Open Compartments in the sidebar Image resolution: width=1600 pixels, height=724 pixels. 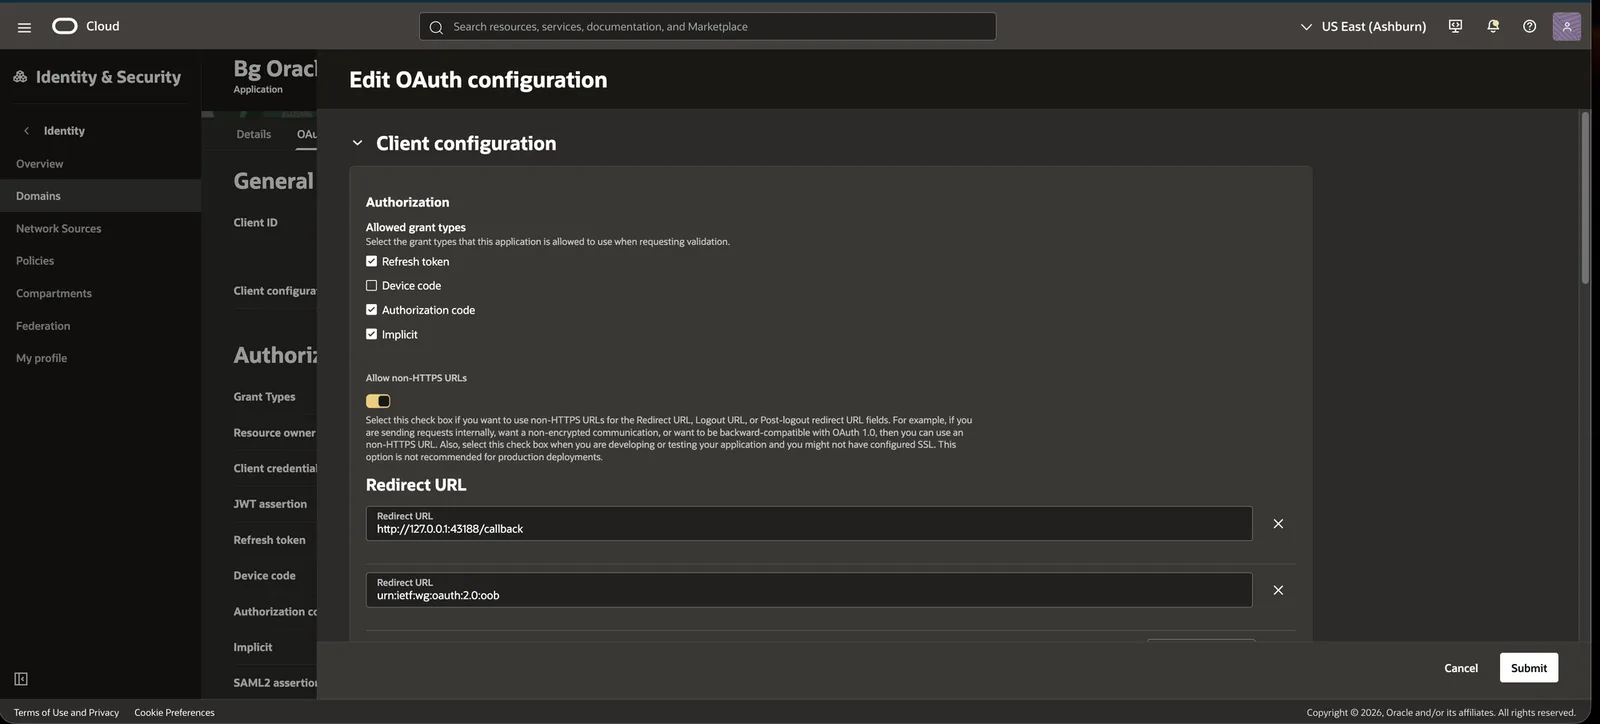click(x=54, y=294)
